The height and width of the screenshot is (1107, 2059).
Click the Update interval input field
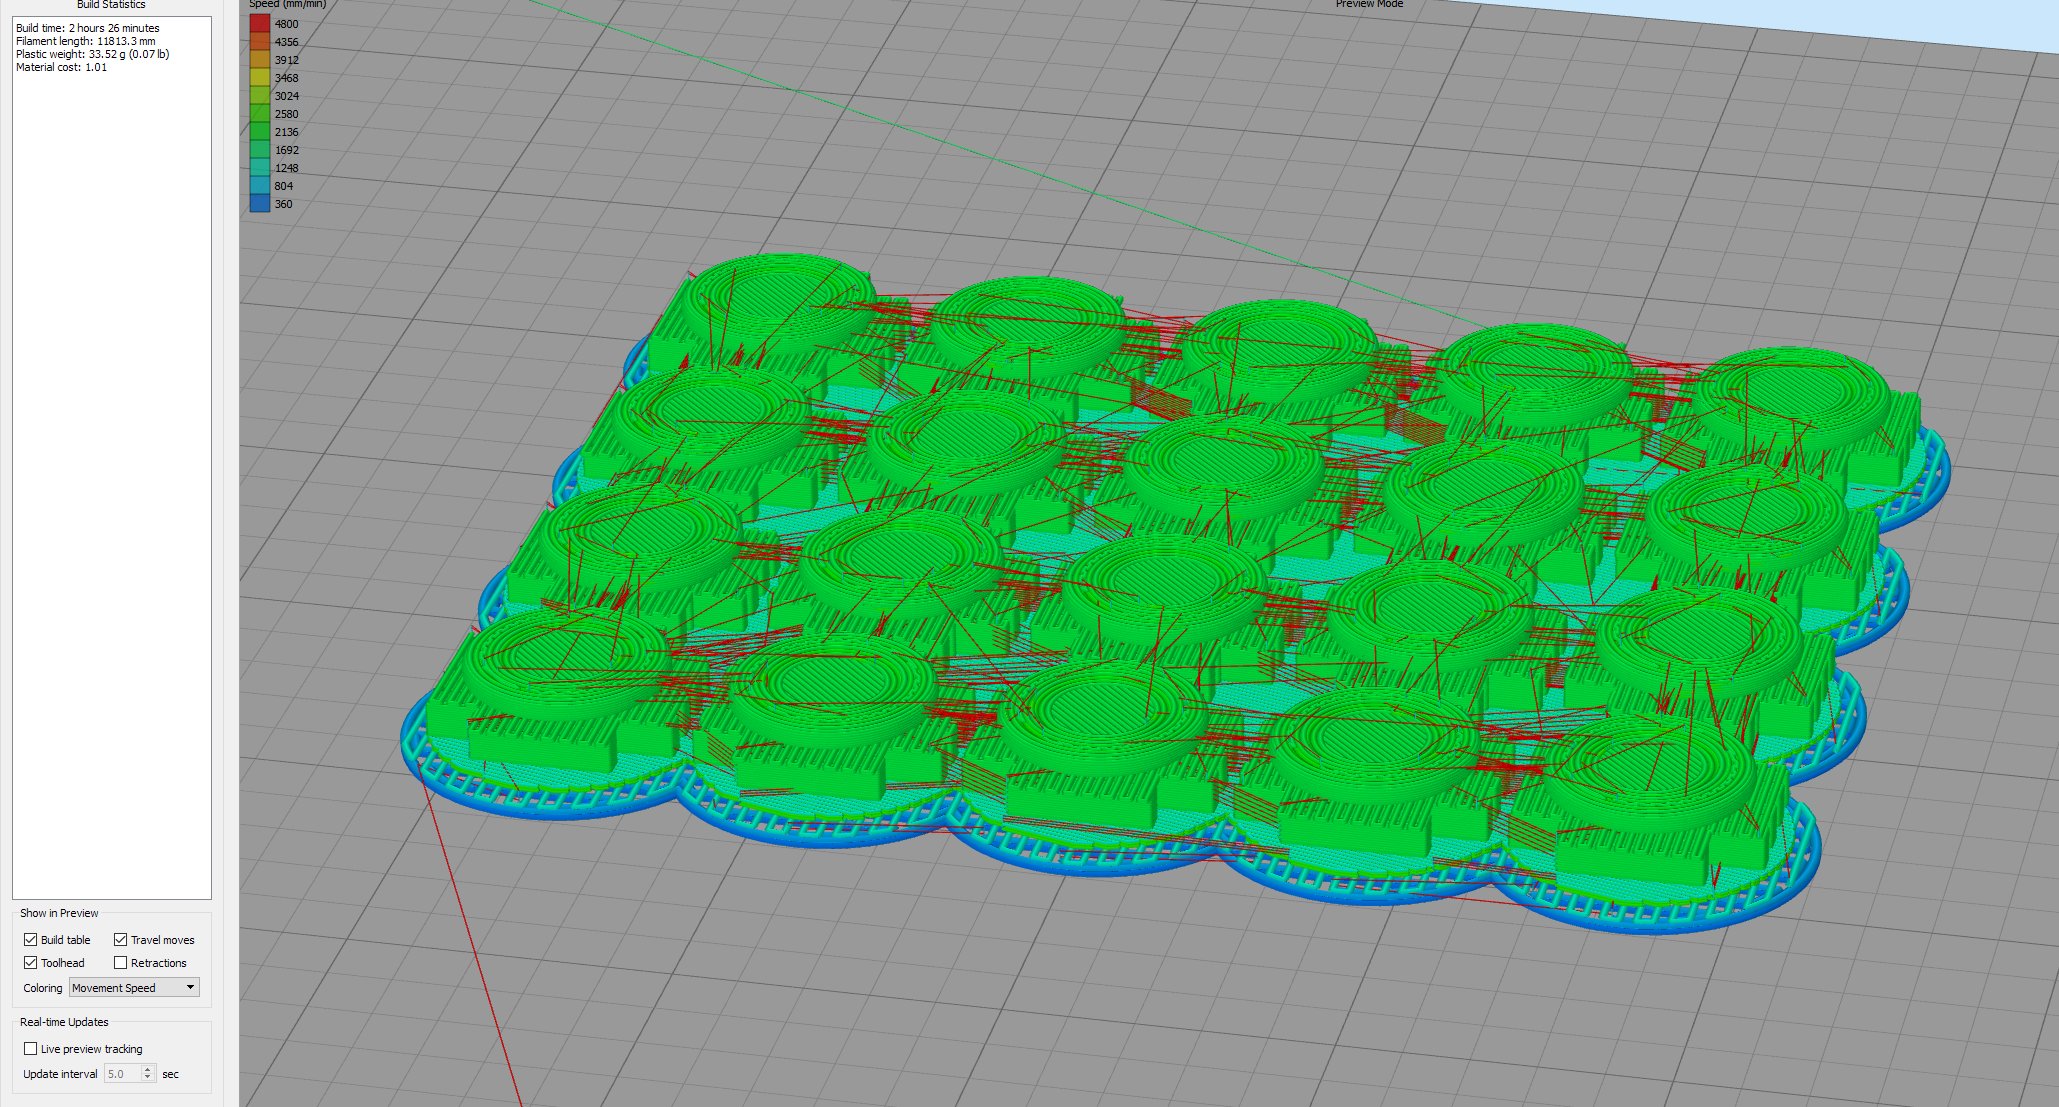pyautogui.click(x=122, y=1074)
